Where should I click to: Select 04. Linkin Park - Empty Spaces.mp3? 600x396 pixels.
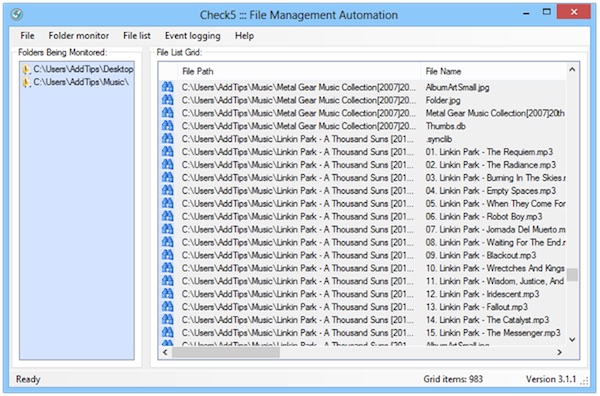point(491,191)
